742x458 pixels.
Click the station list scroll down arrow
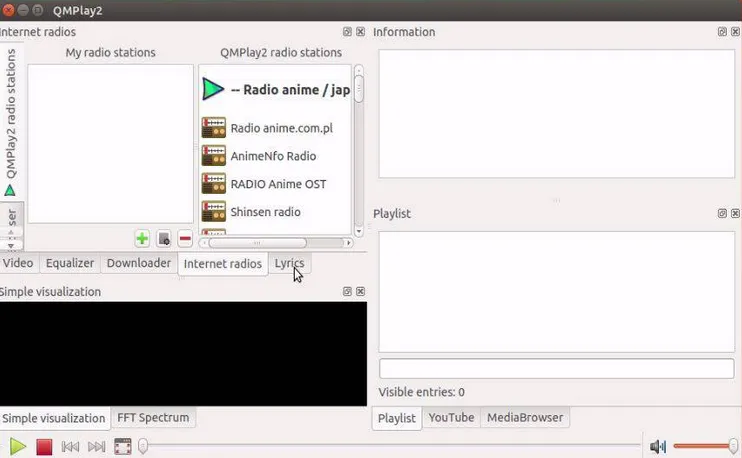[x=359, y=231]
